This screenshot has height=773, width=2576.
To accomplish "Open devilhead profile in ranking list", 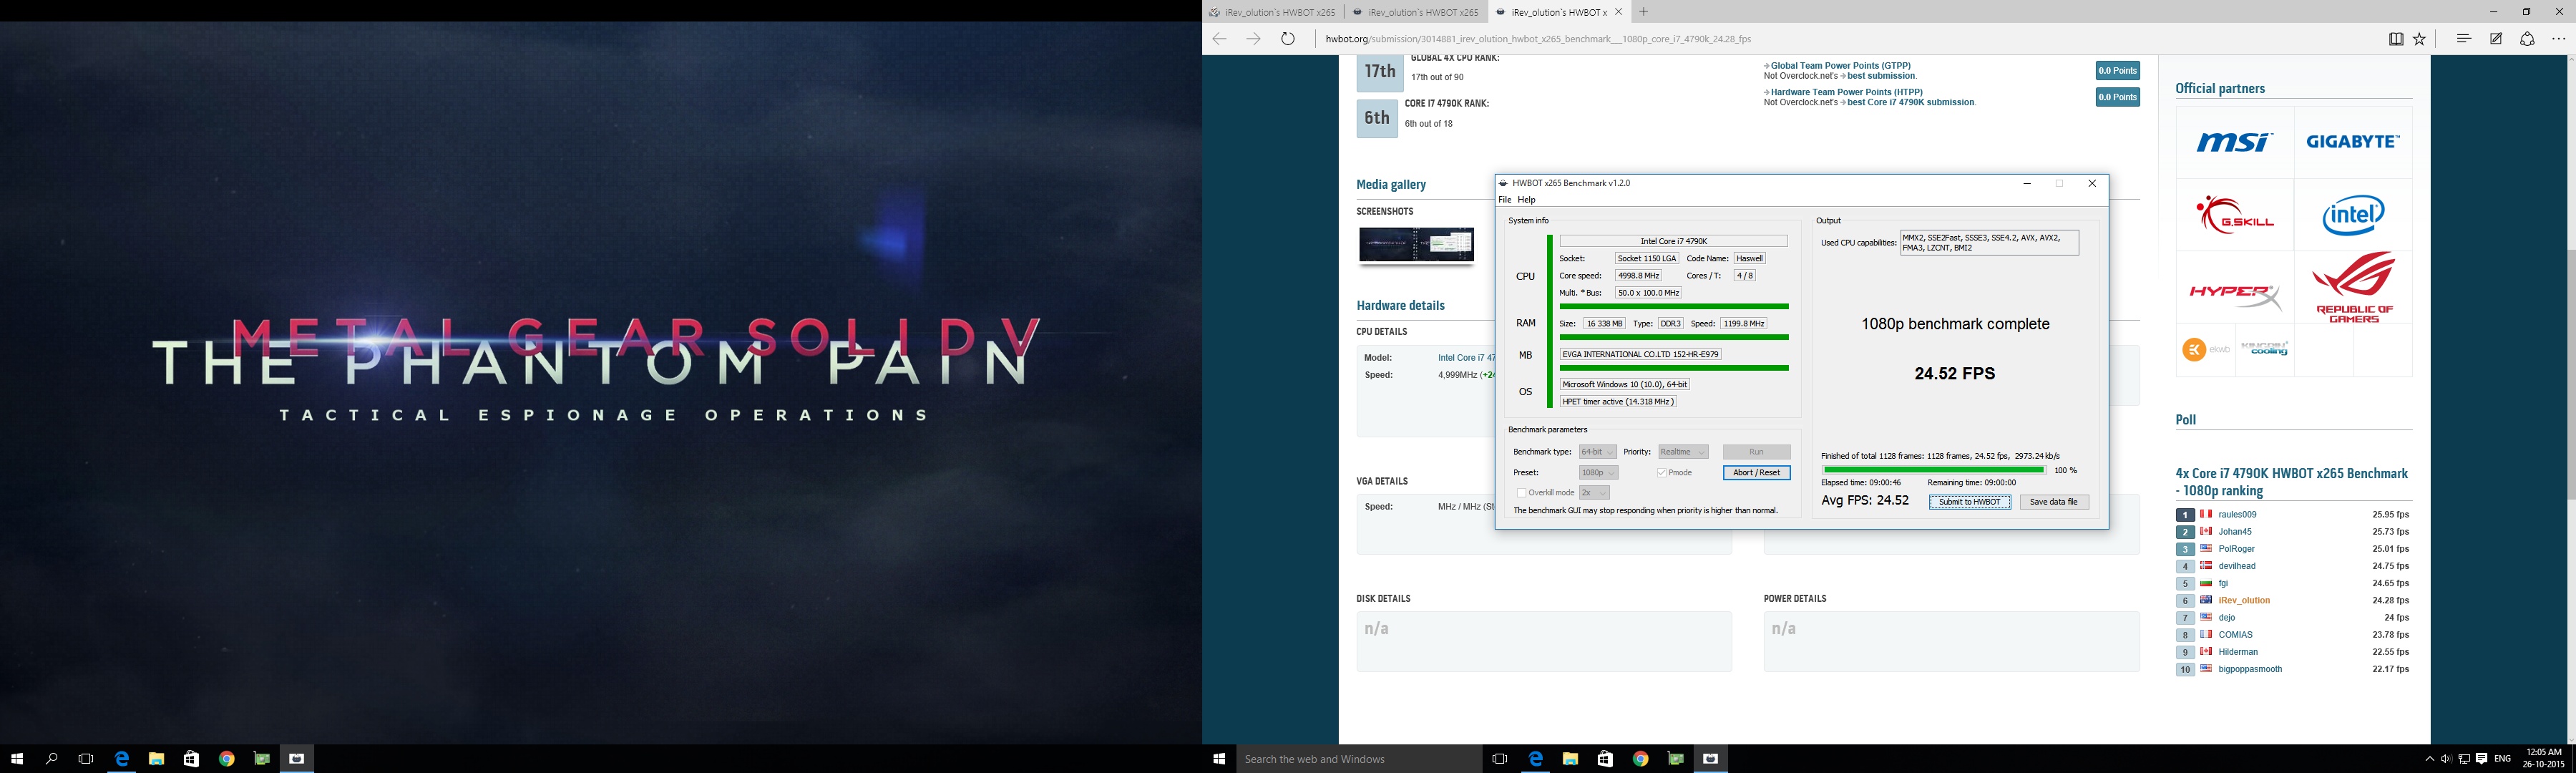I will coord(2237,566).
